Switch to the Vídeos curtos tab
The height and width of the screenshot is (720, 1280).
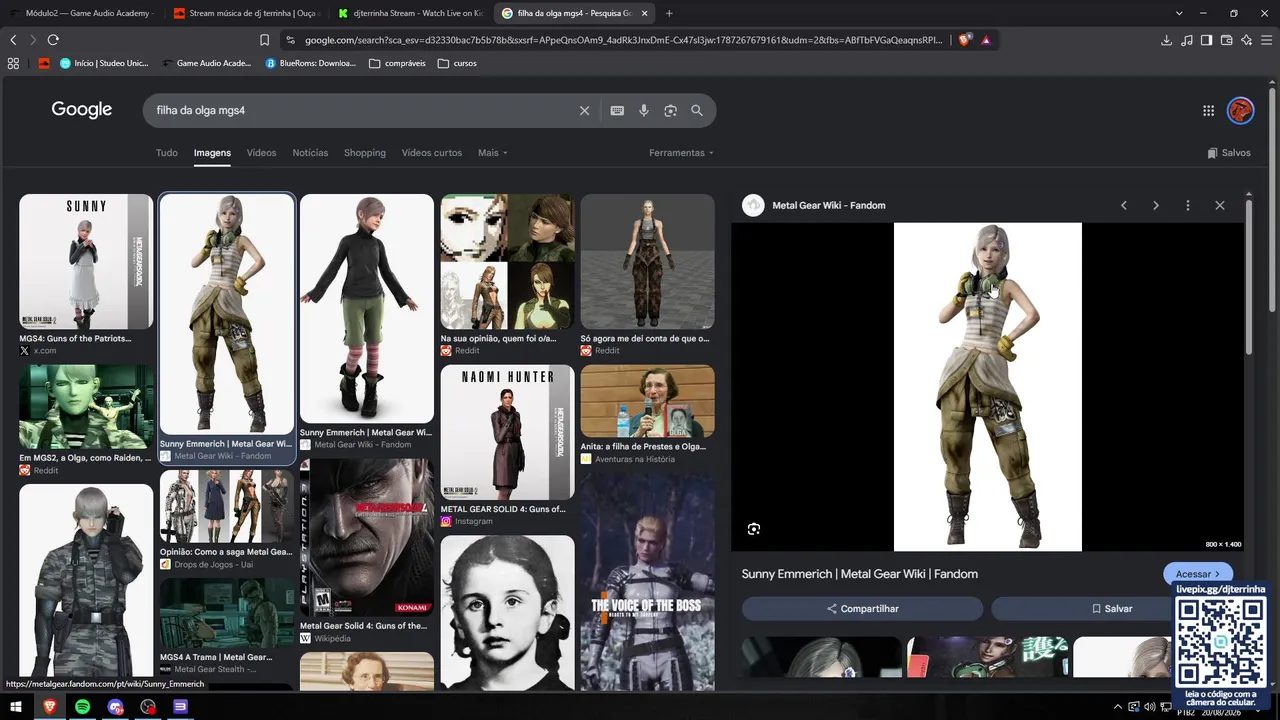tap(432, 153)
